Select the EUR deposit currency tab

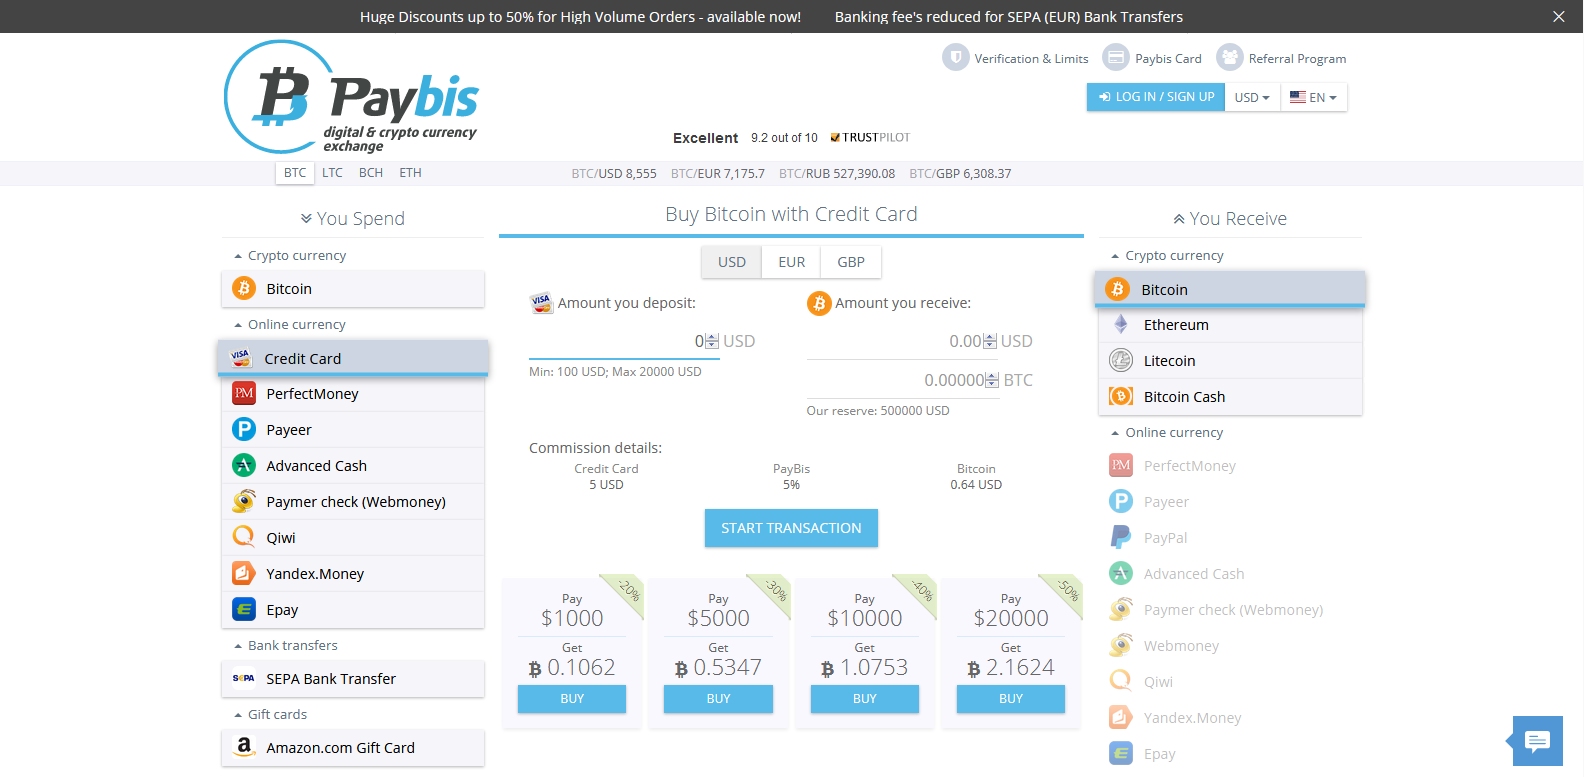click(791, 262)
